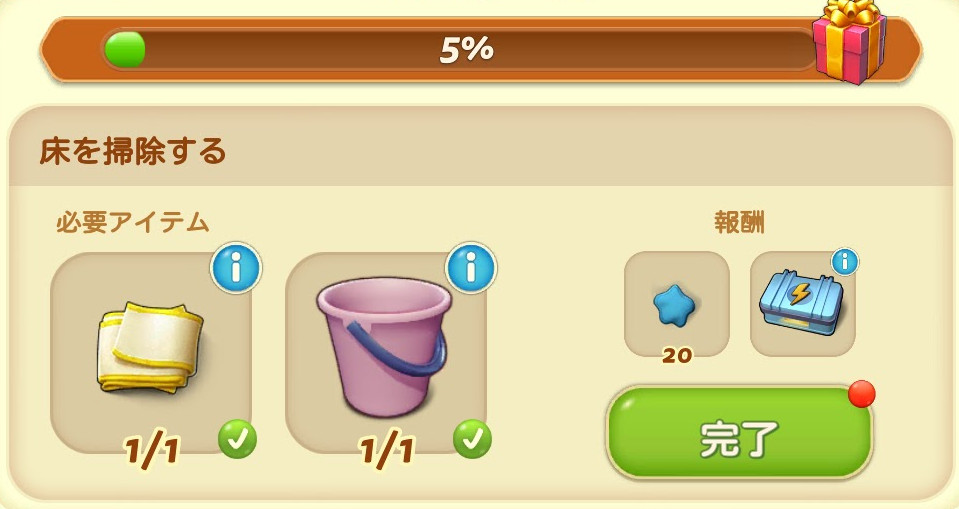Click the 床を掃除する task title
The image size is (959, 509).
(x=133, y=152)
